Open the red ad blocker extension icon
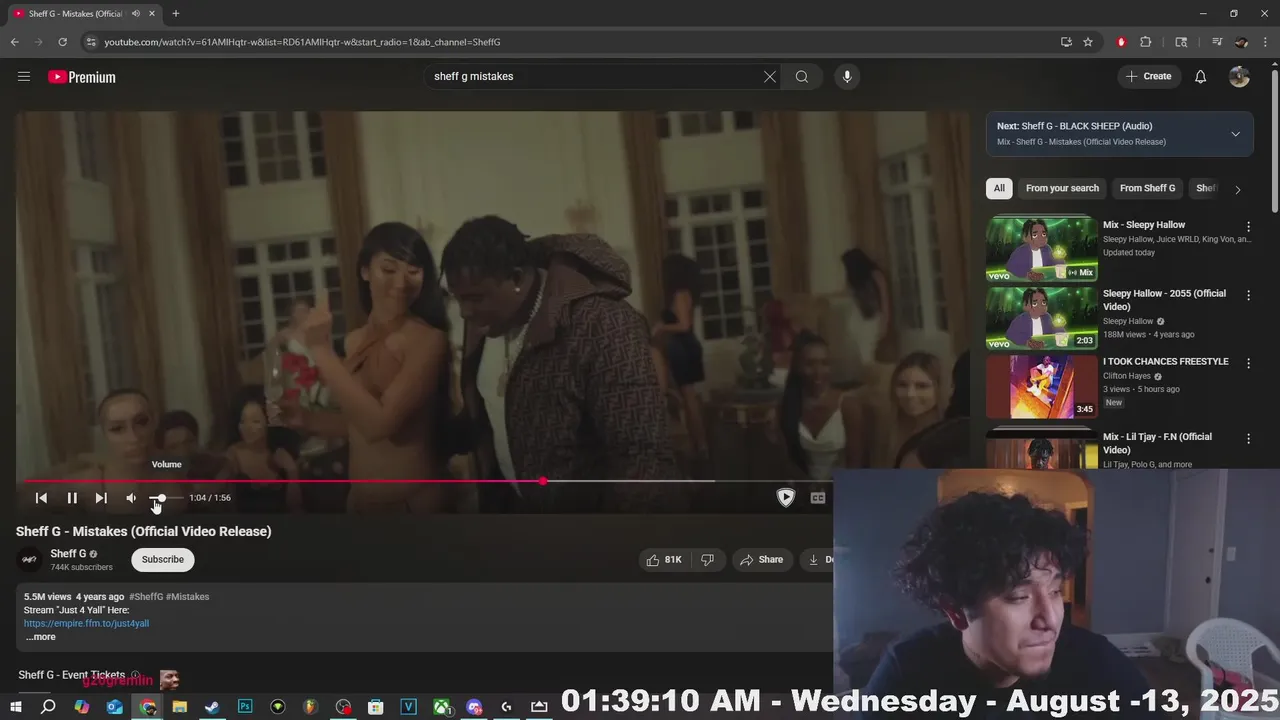Image resolution: width=1280 pixels, height=720 pixels. tap(1121, 42)
